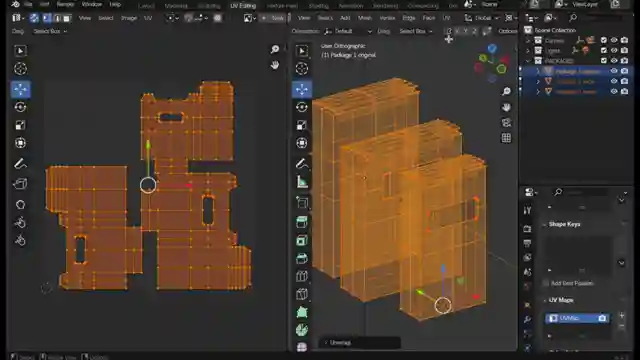The height and width of the screenshot is (360, 640).
Task: Select the Inset Faces tool
Action: coord(302,240)
